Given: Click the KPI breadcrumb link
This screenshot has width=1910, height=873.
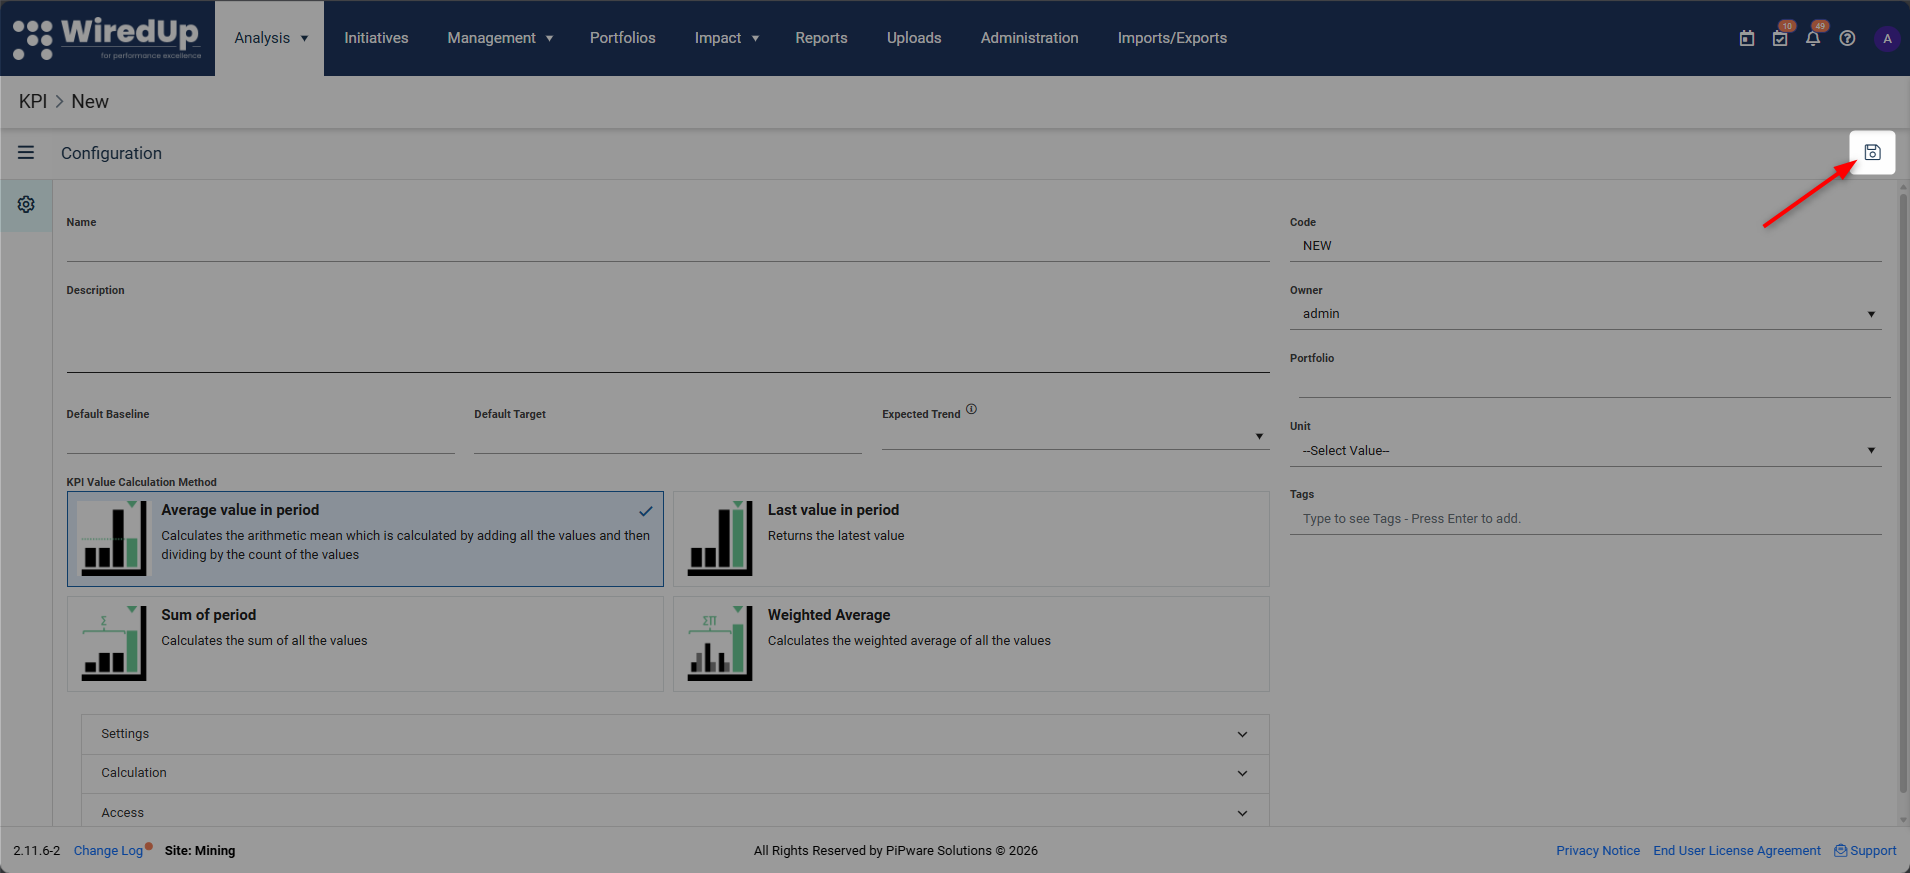Looking at the screenshot, I should pyautogui.click(x=33, y=102).
